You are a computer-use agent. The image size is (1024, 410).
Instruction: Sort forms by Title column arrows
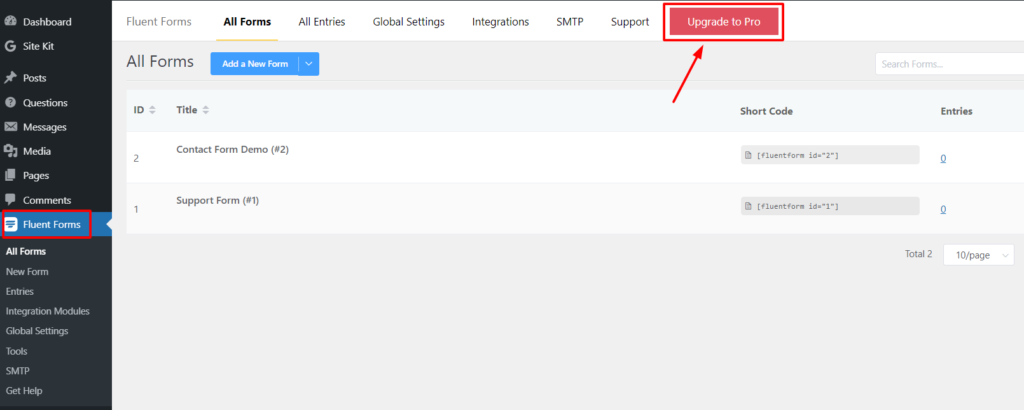[x=205, y=110]
